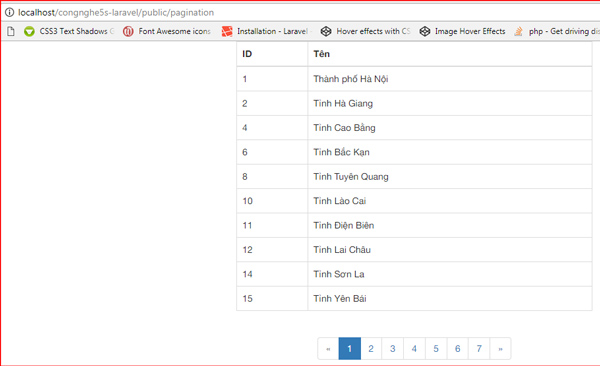This screenshot has width=600, height=366.
Task: Open CSS3 Text Shadows bookmark
Action: 69,31
